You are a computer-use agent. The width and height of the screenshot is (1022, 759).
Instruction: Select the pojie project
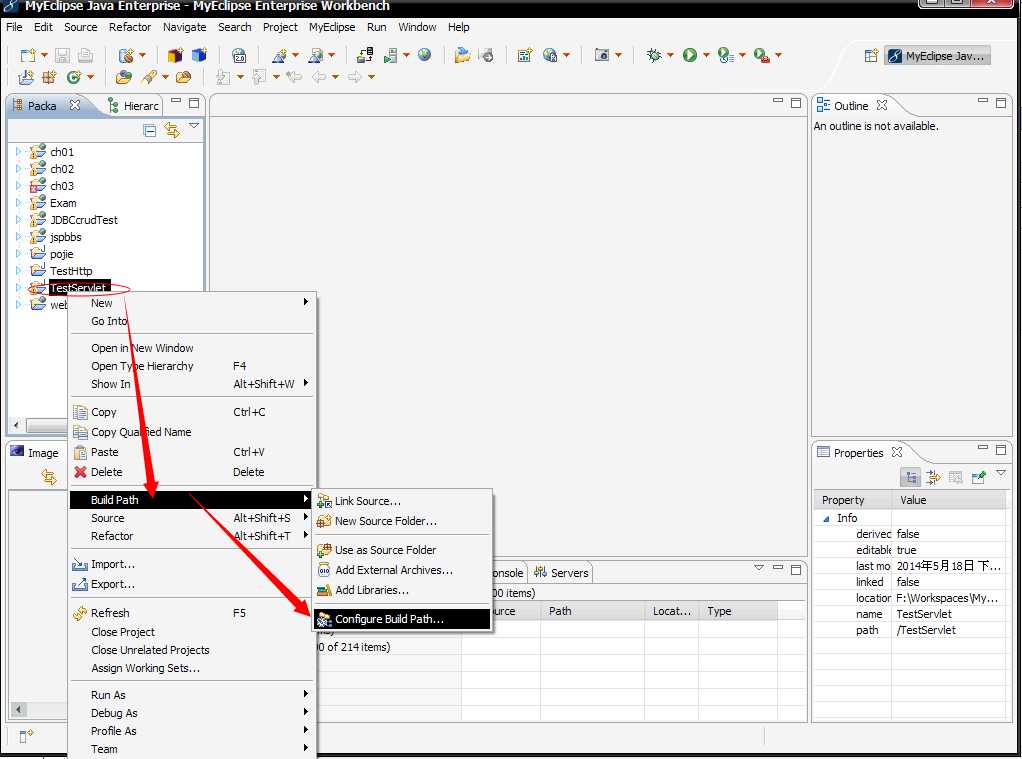click(x=62, y=254)
